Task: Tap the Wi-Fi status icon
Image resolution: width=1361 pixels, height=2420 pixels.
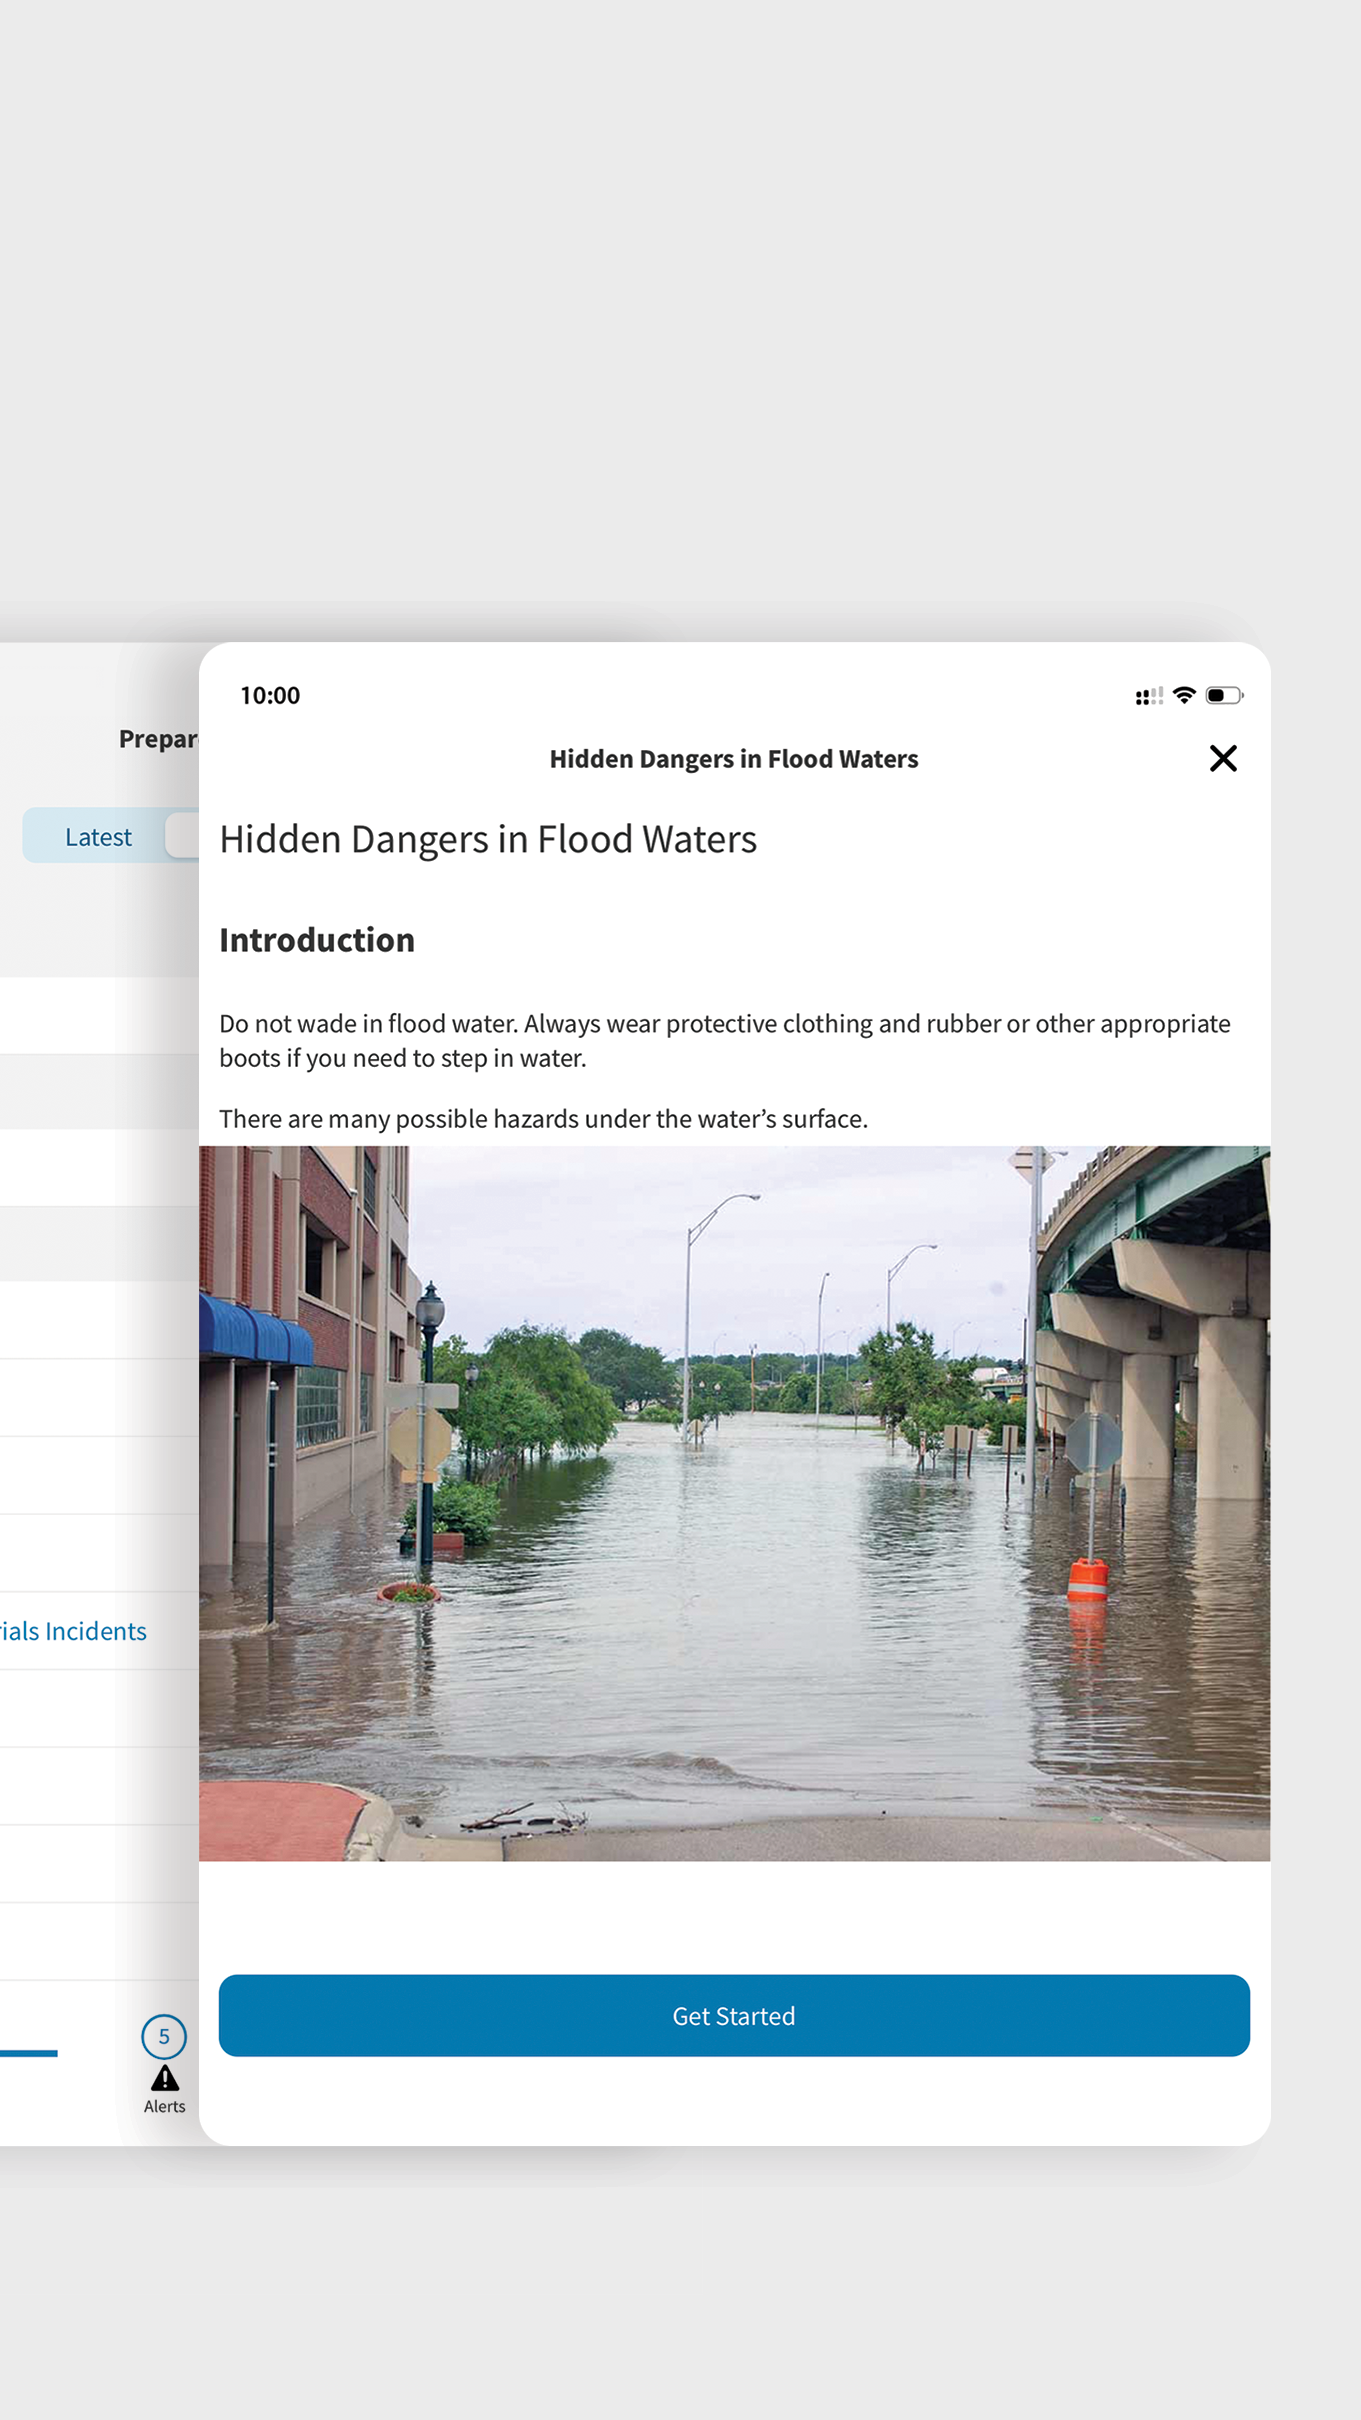Action: pos(1184,695)
